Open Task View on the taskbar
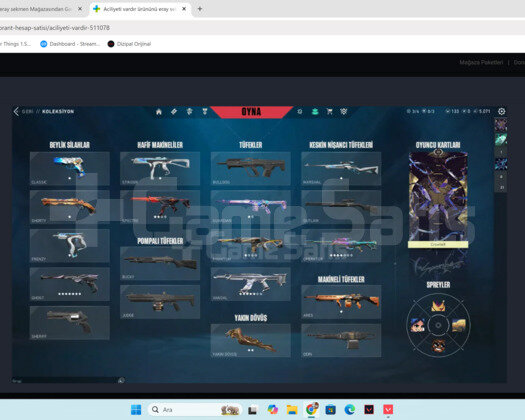525x420 pixels. point(253,410)
